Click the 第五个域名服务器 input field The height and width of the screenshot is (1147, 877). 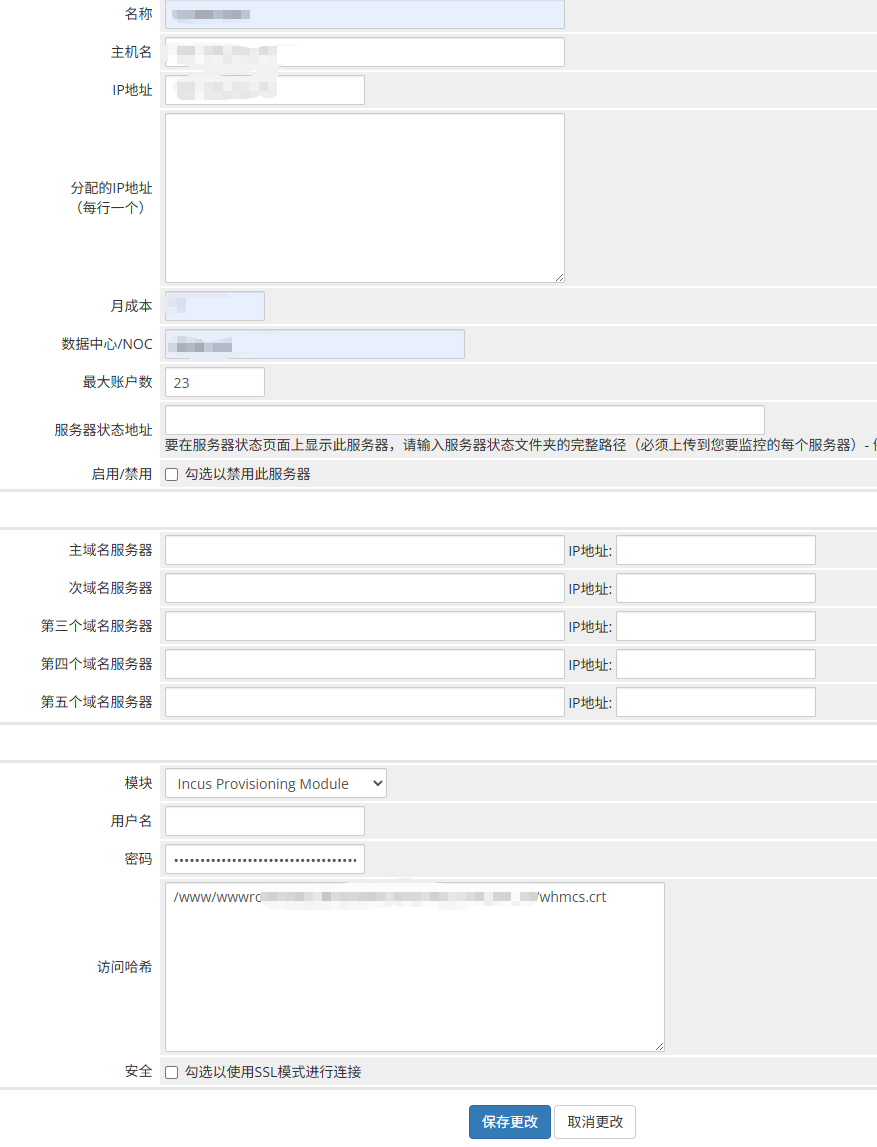coord(364,702)
